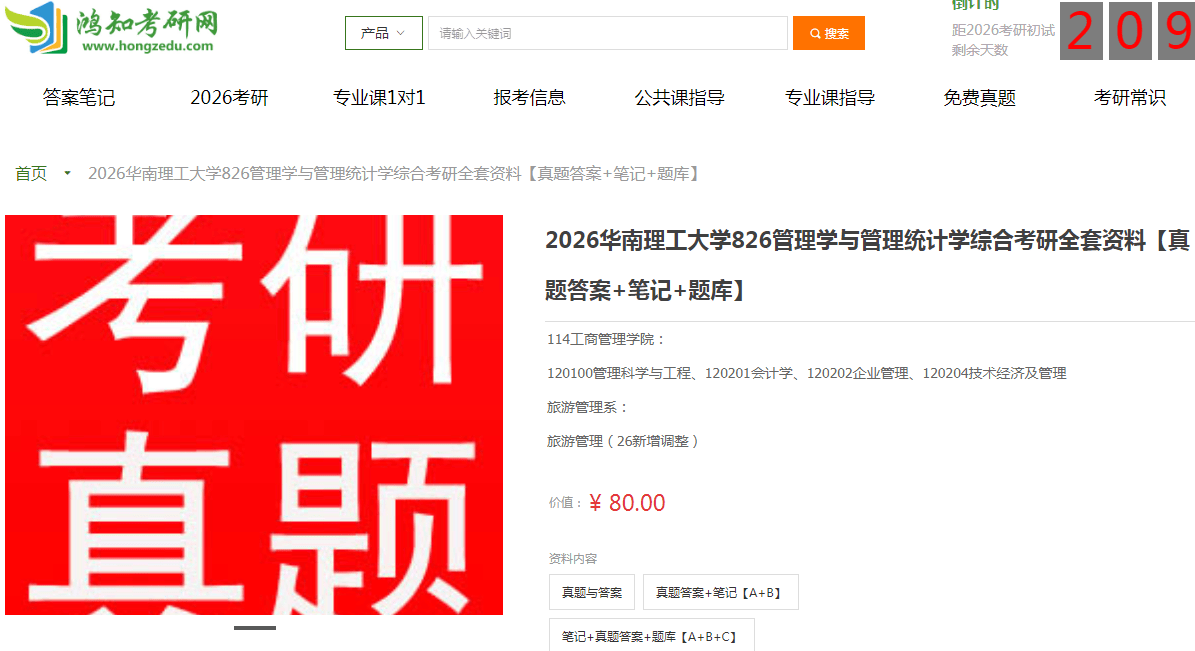Click the 鸿知考研网 site logo
The image size is (1195, 651).
[x=111, y=27]
